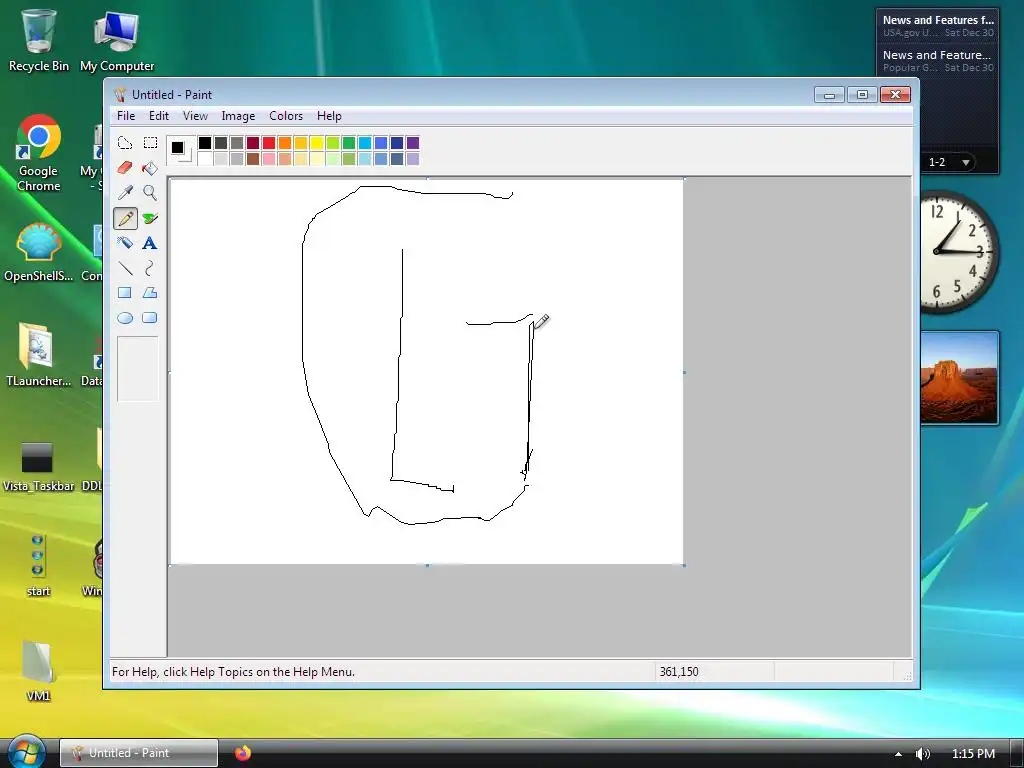Select the Pencil tool
Viewport: 1024px width, 768px height.
(x=125, y=219)
